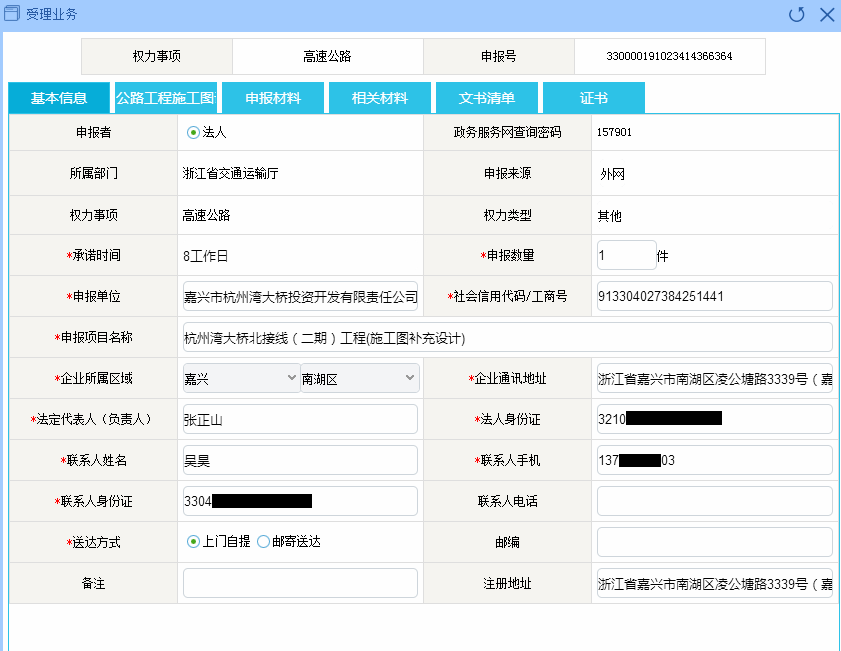Switch to the 基本信息 tab
Image resolution: width=841 pixels, height=651 pixels.
[x=59, y=98]
